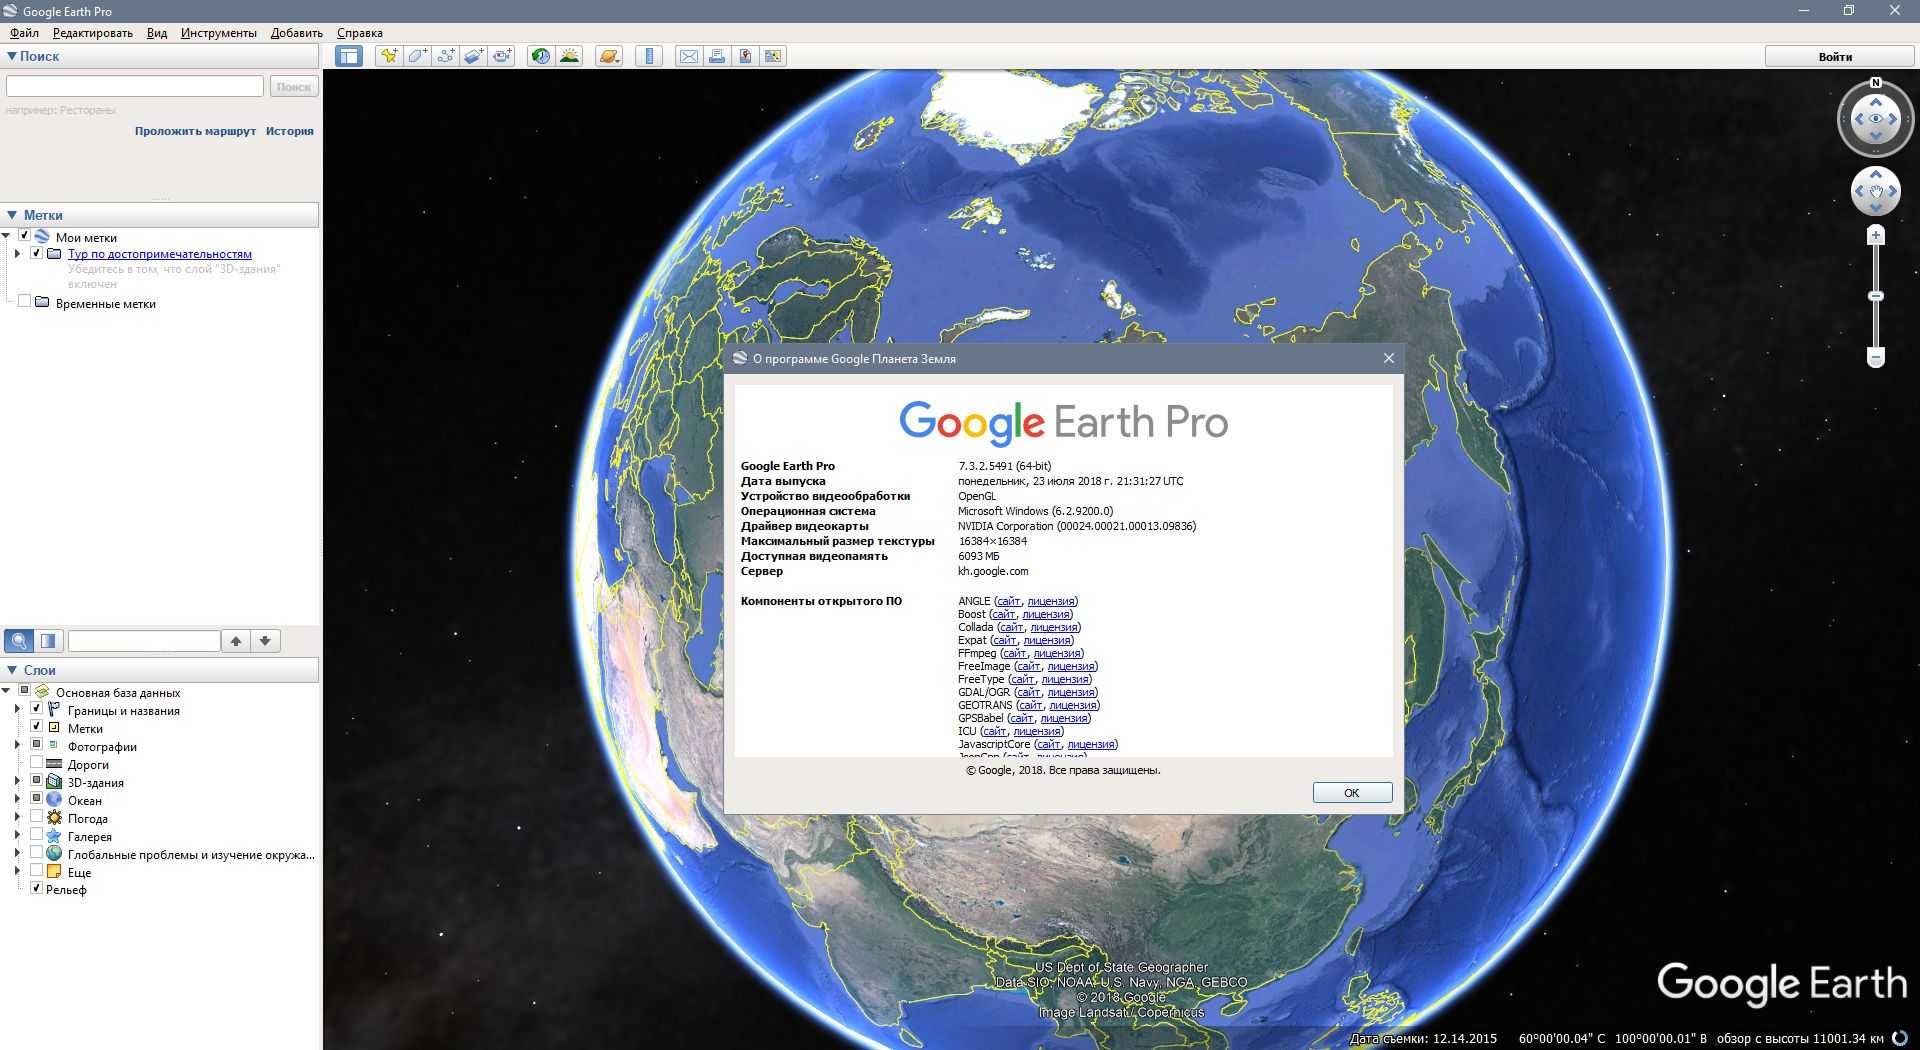Click the Add Polygon toolbar icon

(x=418, y=56)
